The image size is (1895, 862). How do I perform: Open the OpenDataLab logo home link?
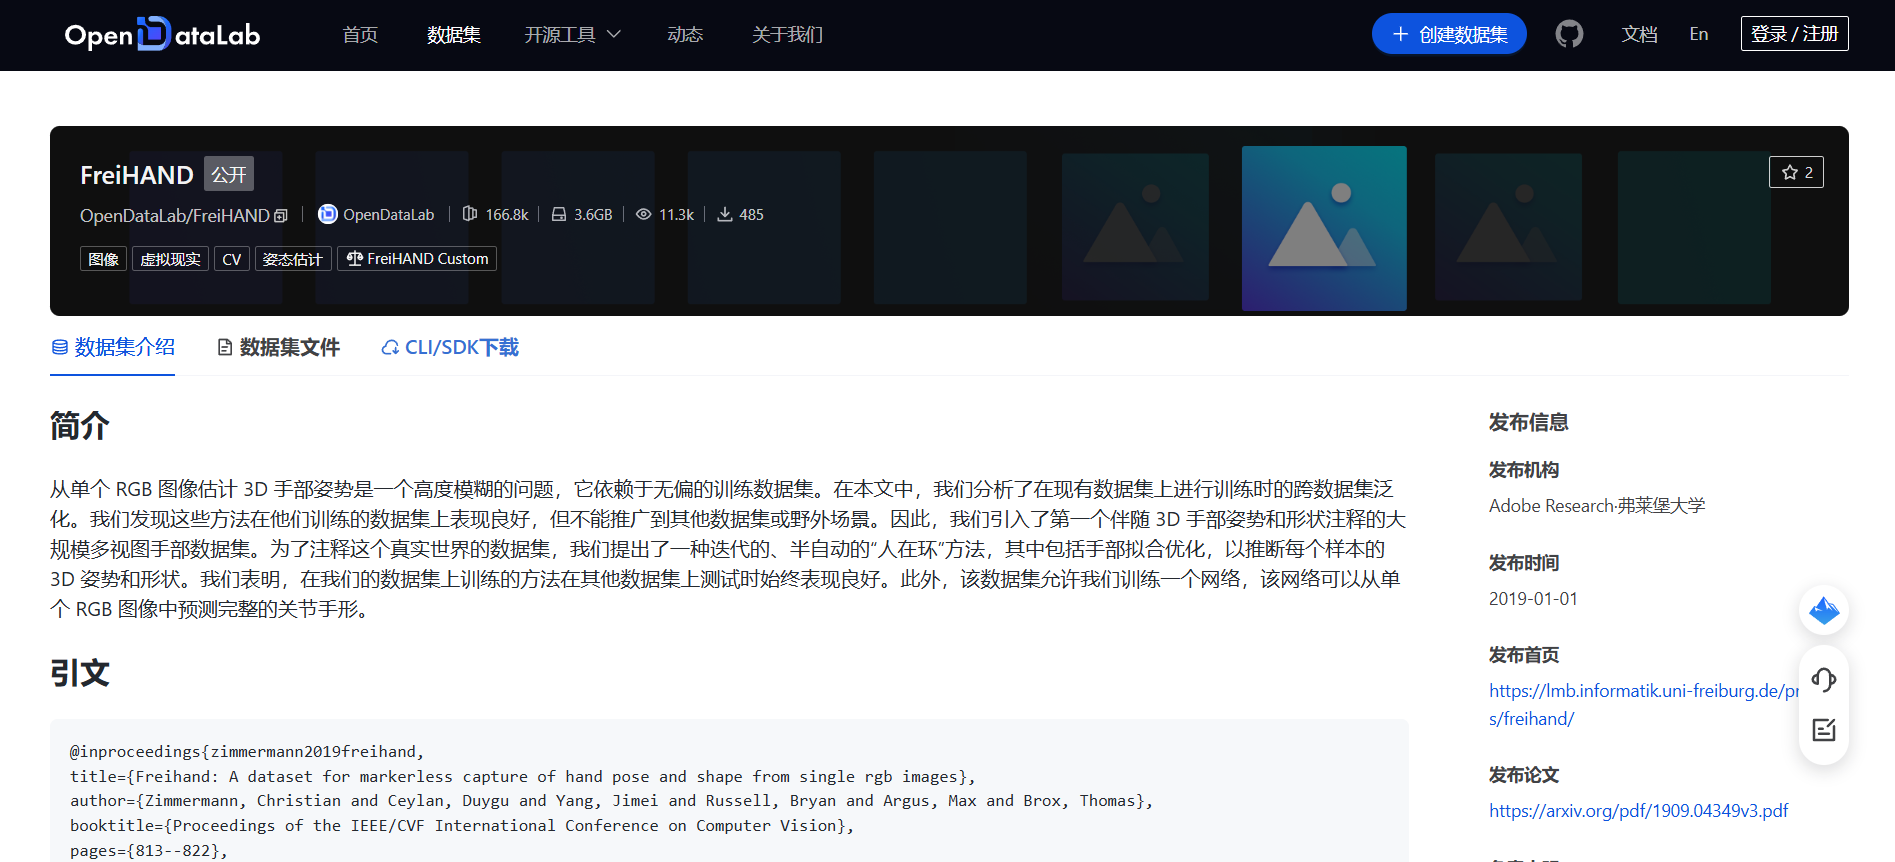[x=162, y=35]
